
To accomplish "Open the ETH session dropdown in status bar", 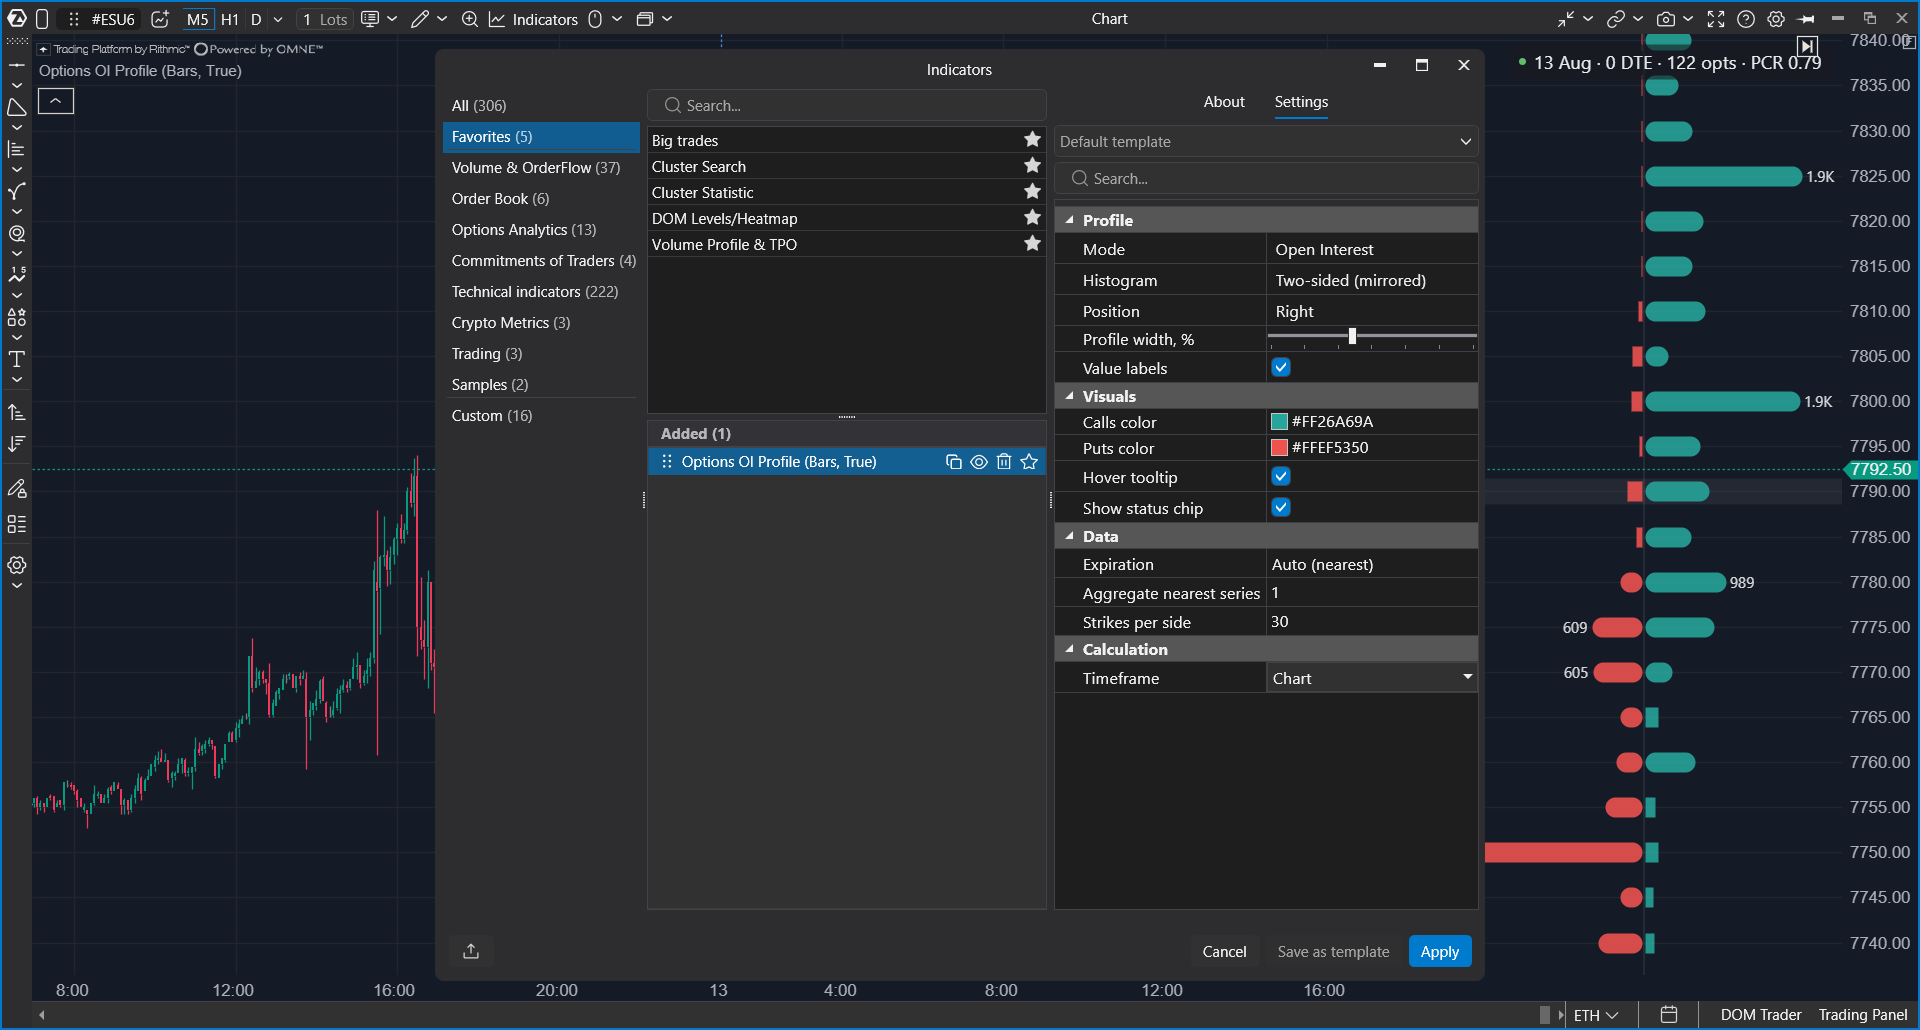I will pos(1595,1015).
